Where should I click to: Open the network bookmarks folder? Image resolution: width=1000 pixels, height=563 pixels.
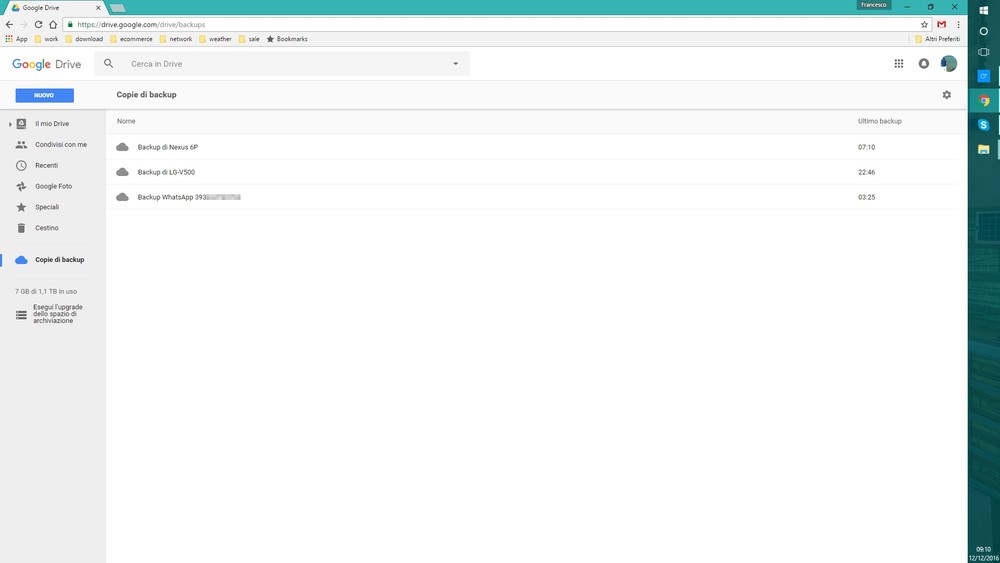pyautogui.click(x=175, y=39)
